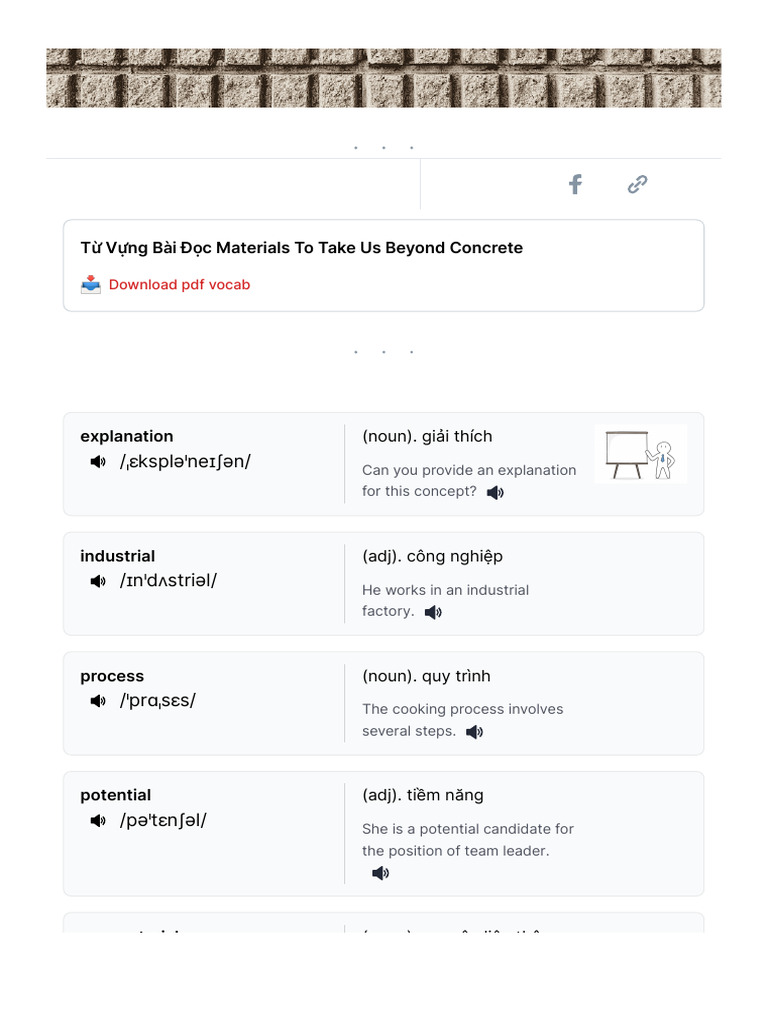The width and height of the screenshot is (768, 1024).
Task: Select the word potential
Action: click(116, 795)
